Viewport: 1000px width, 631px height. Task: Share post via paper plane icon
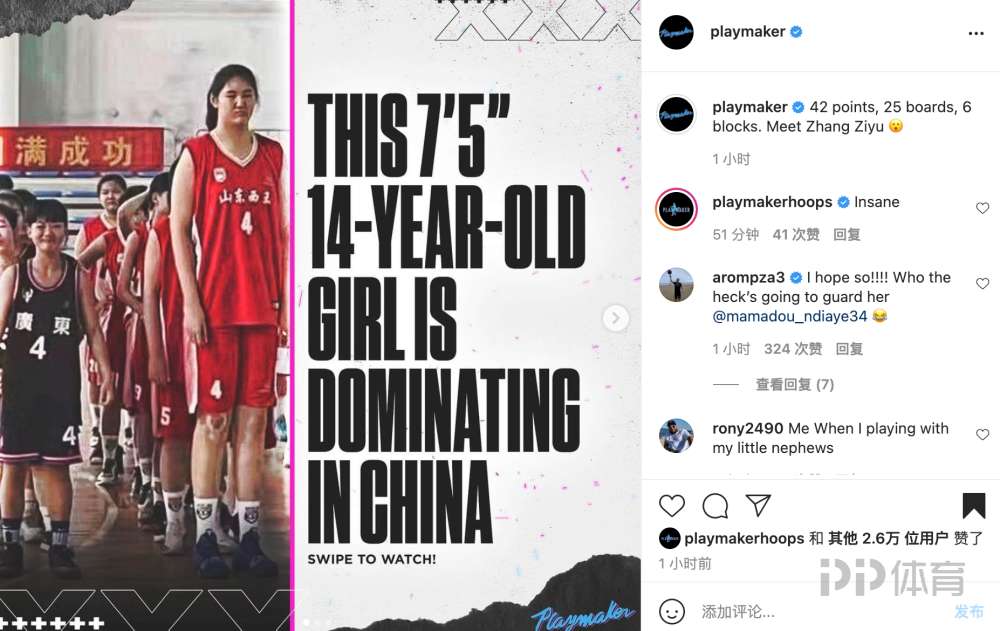[758, 505]
